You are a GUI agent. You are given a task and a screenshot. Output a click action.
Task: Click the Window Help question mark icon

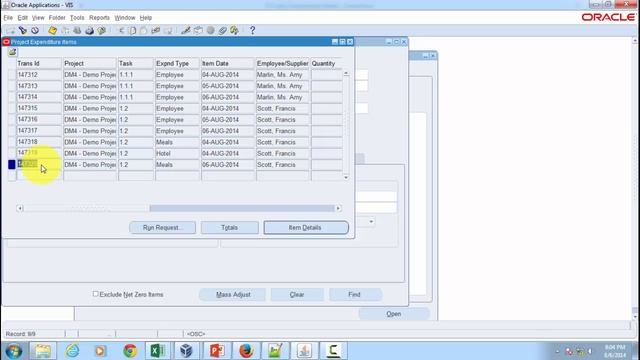click(x=252, y=30)
